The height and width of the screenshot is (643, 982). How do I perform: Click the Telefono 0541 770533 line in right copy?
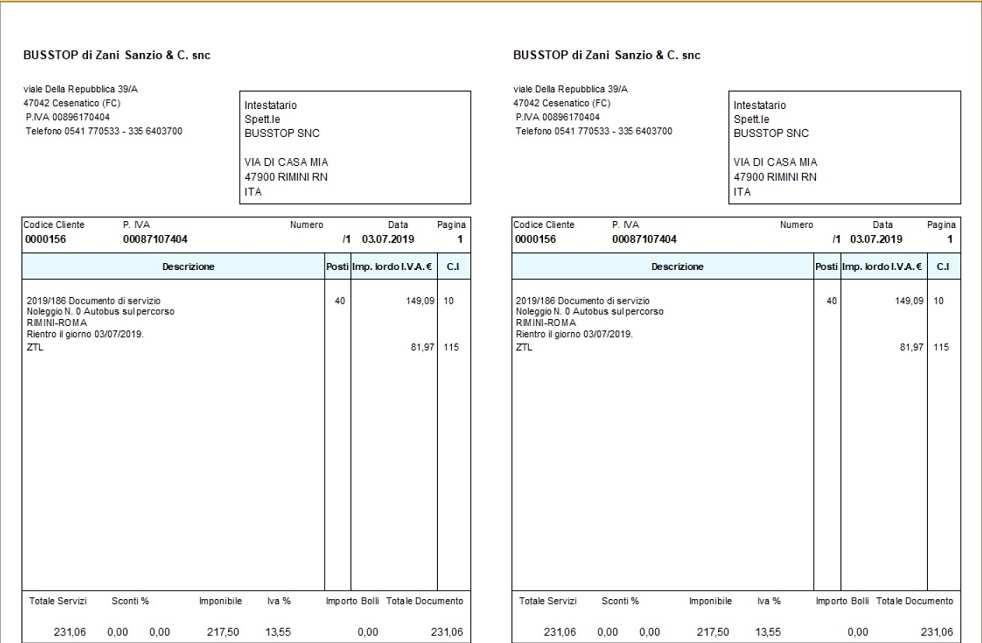pos(594,131)
